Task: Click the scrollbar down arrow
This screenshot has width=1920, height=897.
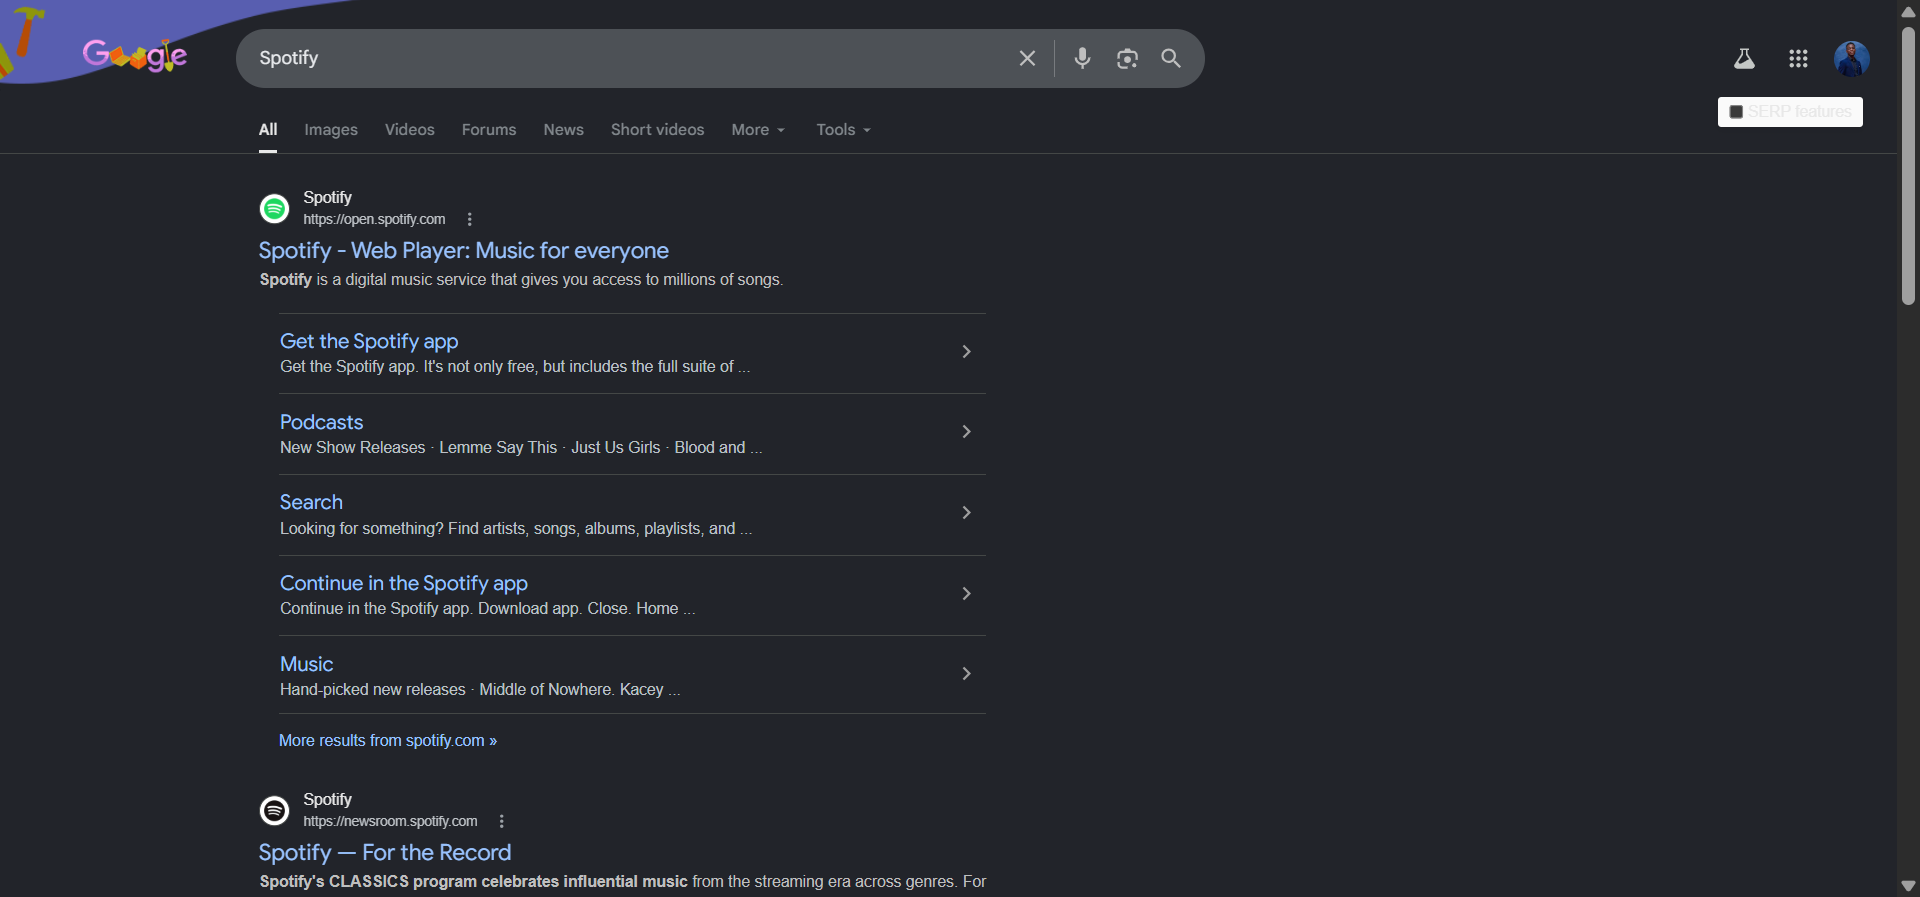Action: 1908,886
